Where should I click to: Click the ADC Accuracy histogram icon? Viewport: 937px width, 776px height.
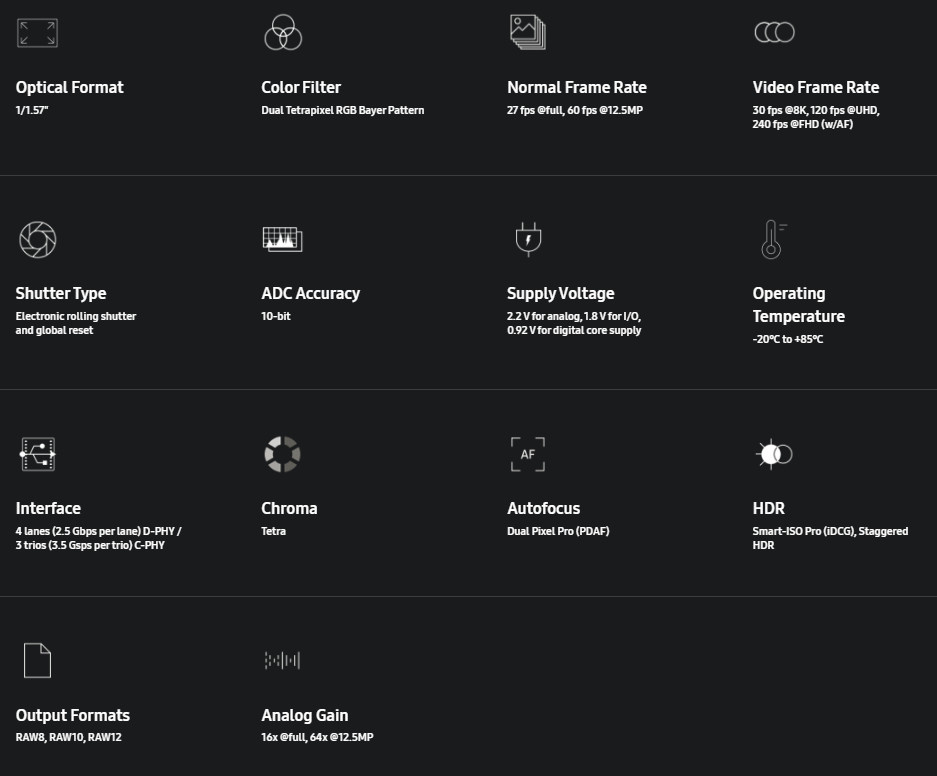pos(282,239)
